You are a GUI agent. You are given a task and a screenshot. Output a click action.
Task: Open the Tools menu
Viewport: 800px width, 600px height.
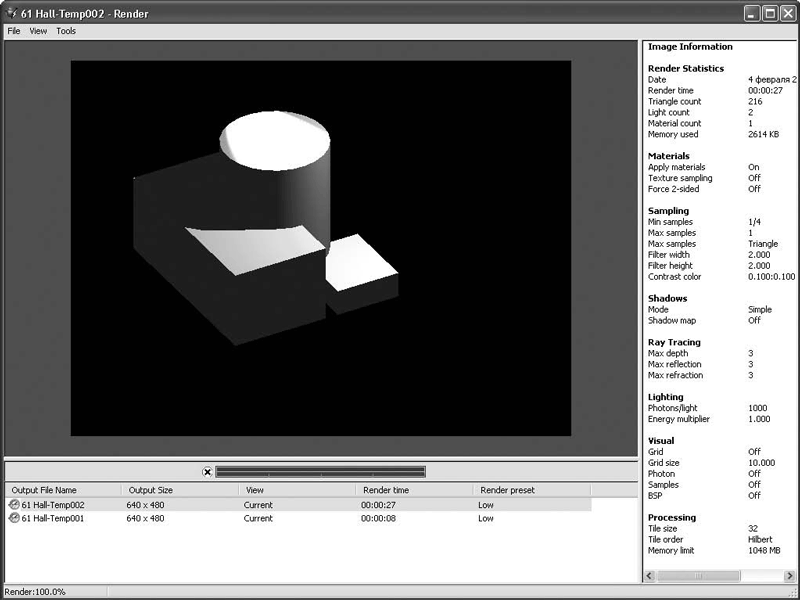(66, 31)
